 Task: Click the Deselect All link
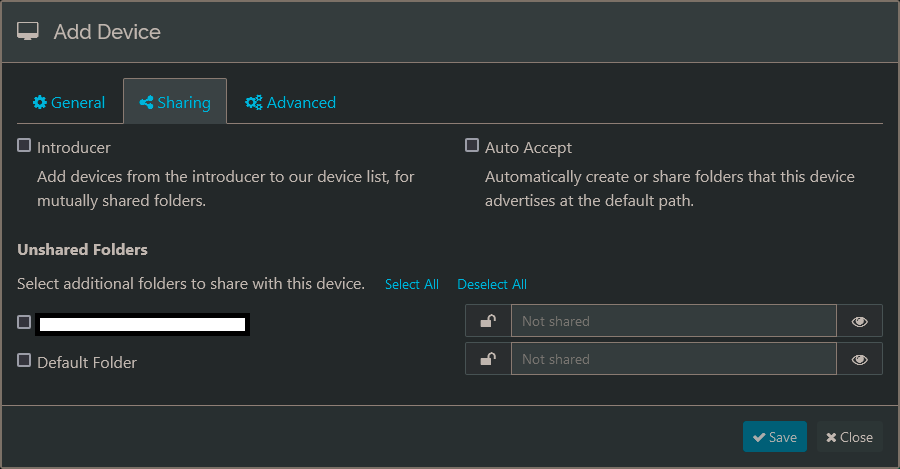491,284
